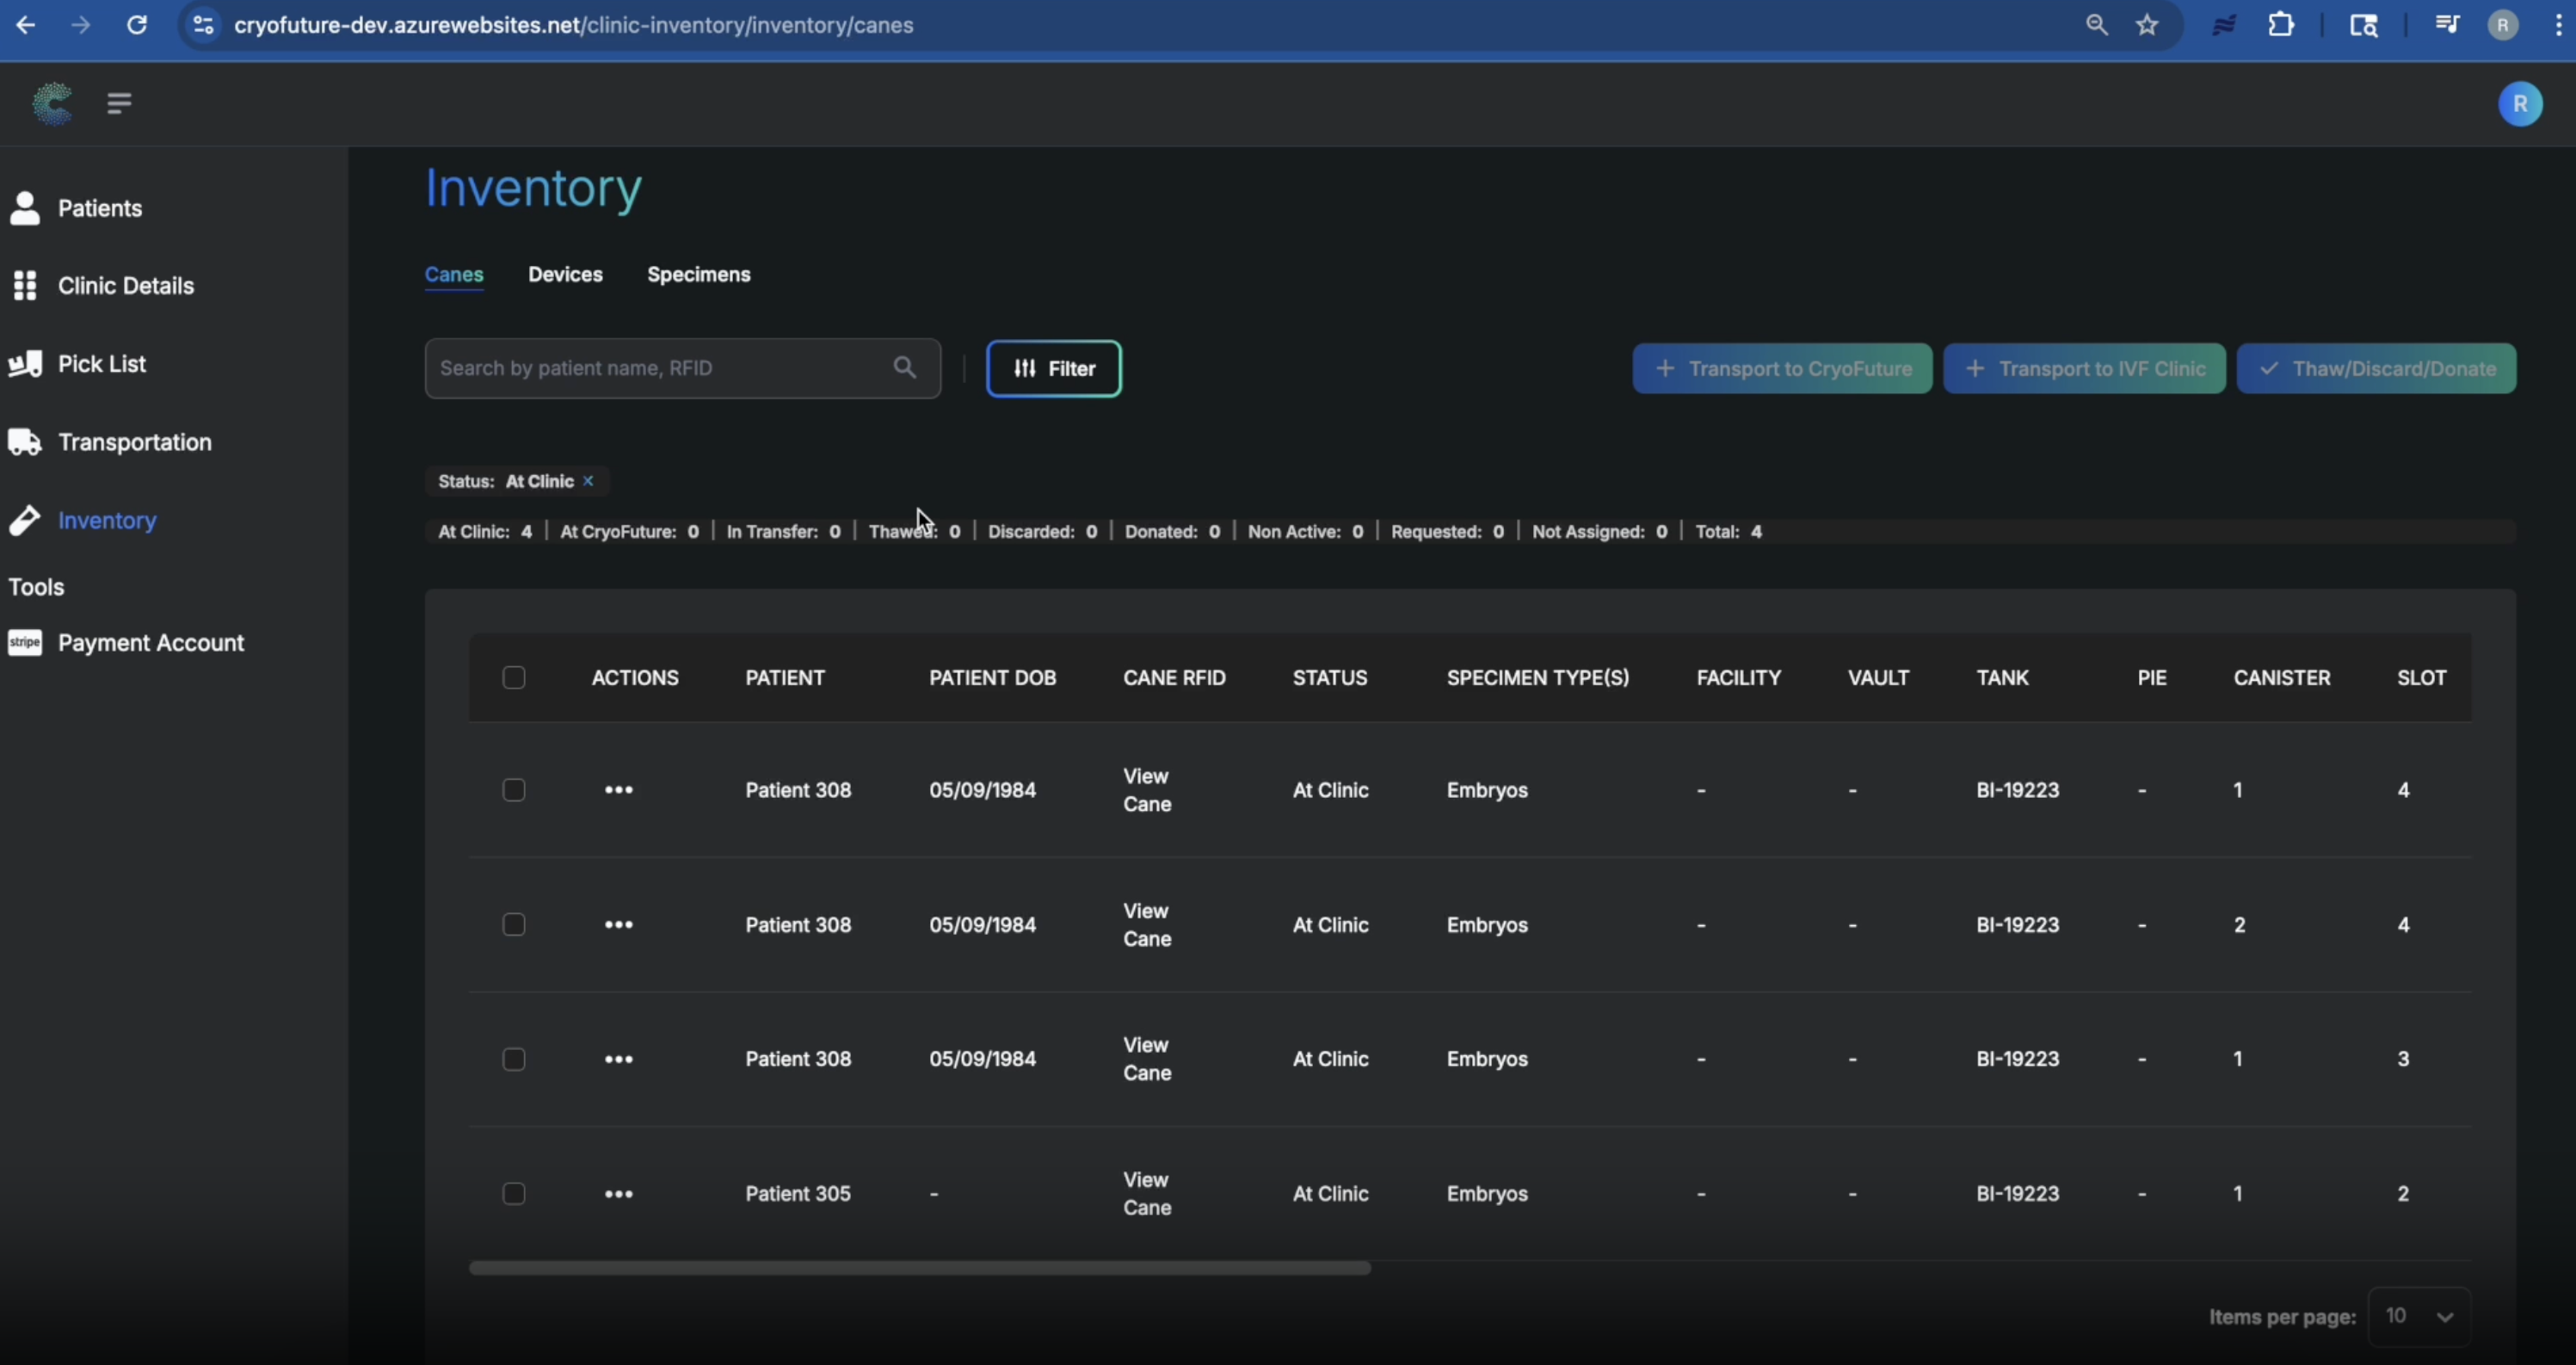The image size is (2576, 1365).
Task: Check the first Patient 308 row checkbox
Action: (513, 790)
